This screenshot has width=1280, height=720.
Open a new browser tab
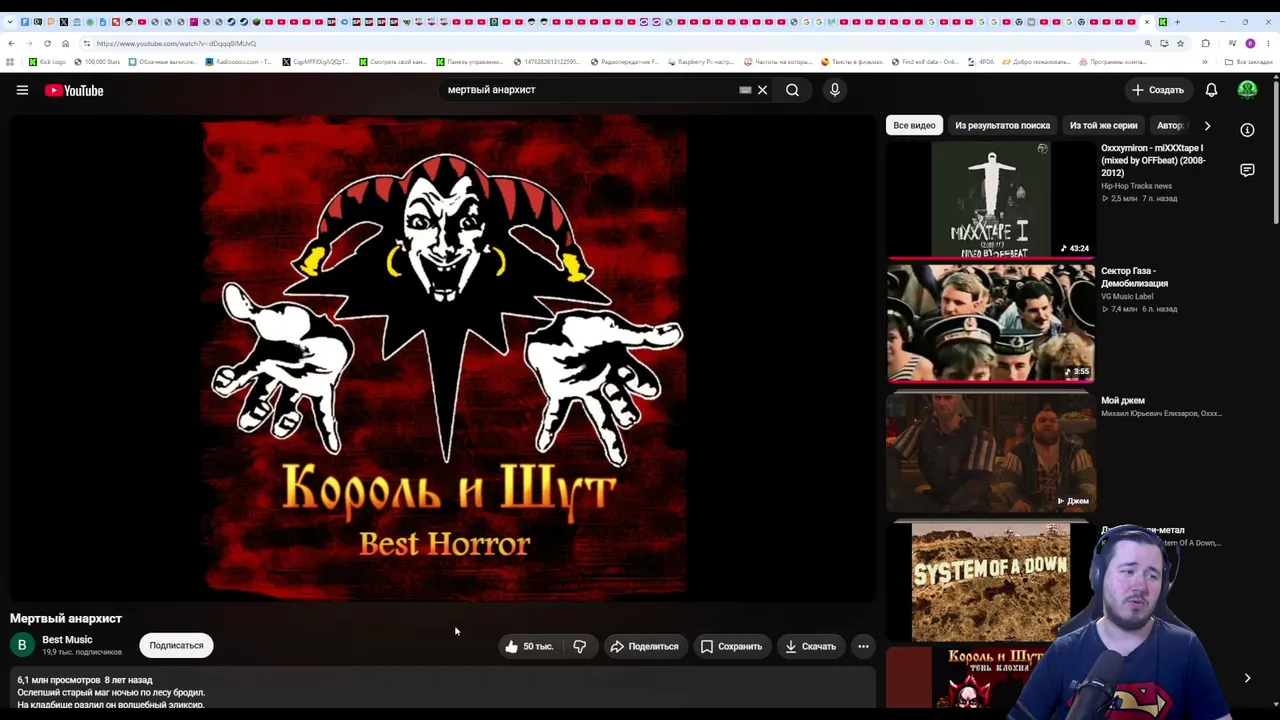(1177, 21)
